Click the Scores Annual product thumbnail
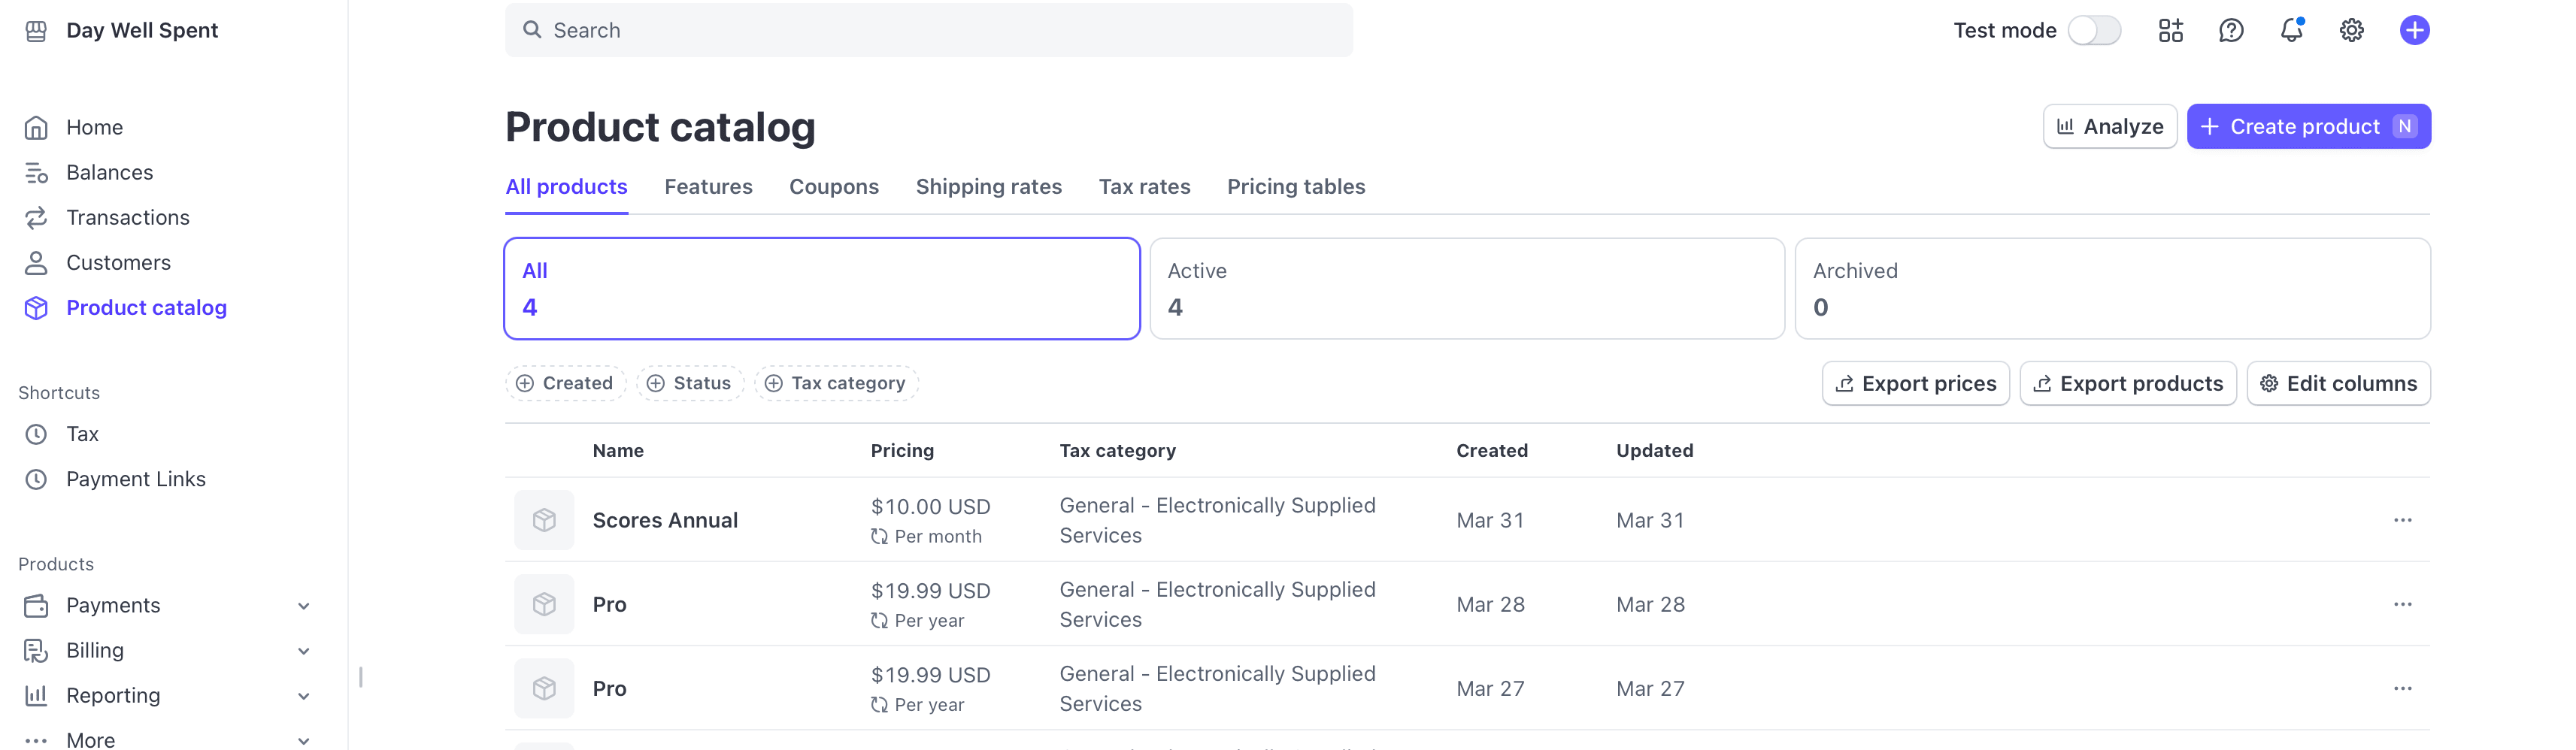This screenshot has width=2576, height=750. pos(544,520)
